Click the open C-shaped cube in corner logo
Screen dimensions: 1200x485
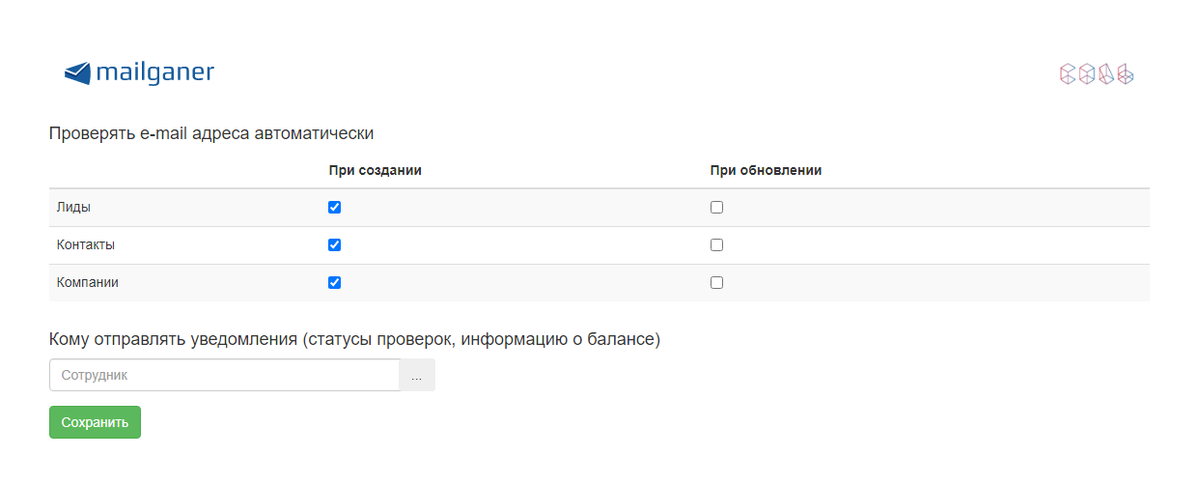click(1067, 74)
